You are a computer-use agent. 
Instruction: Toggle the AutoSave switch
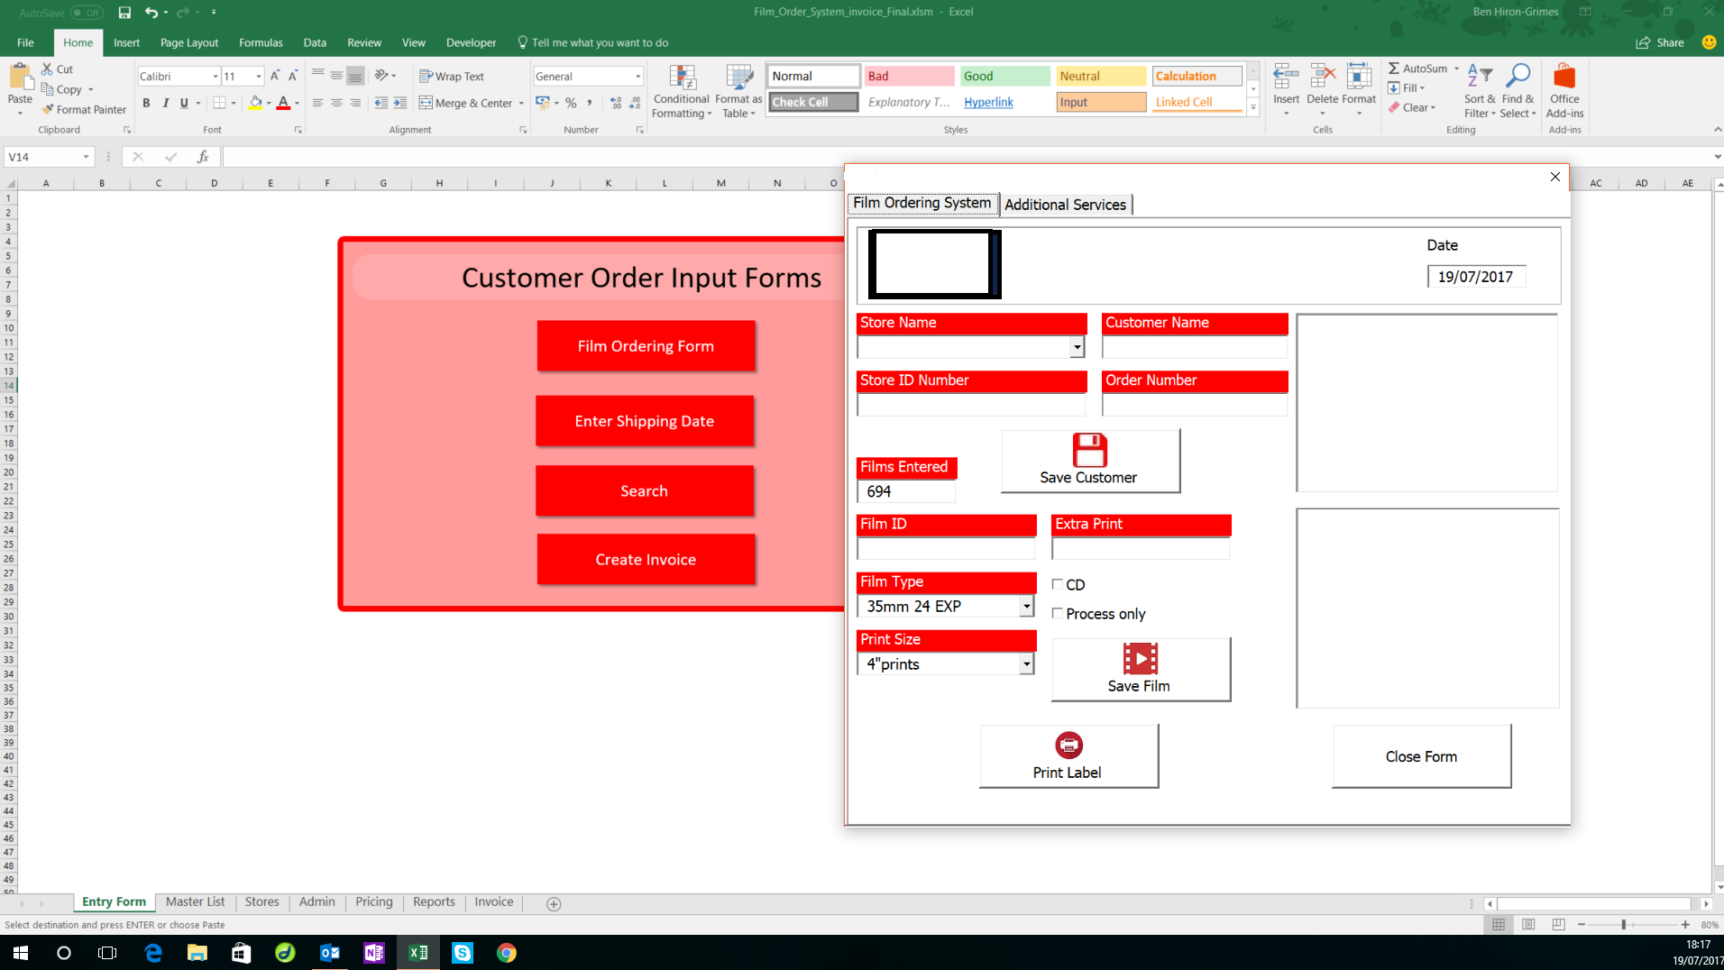(x=87, y=12)
